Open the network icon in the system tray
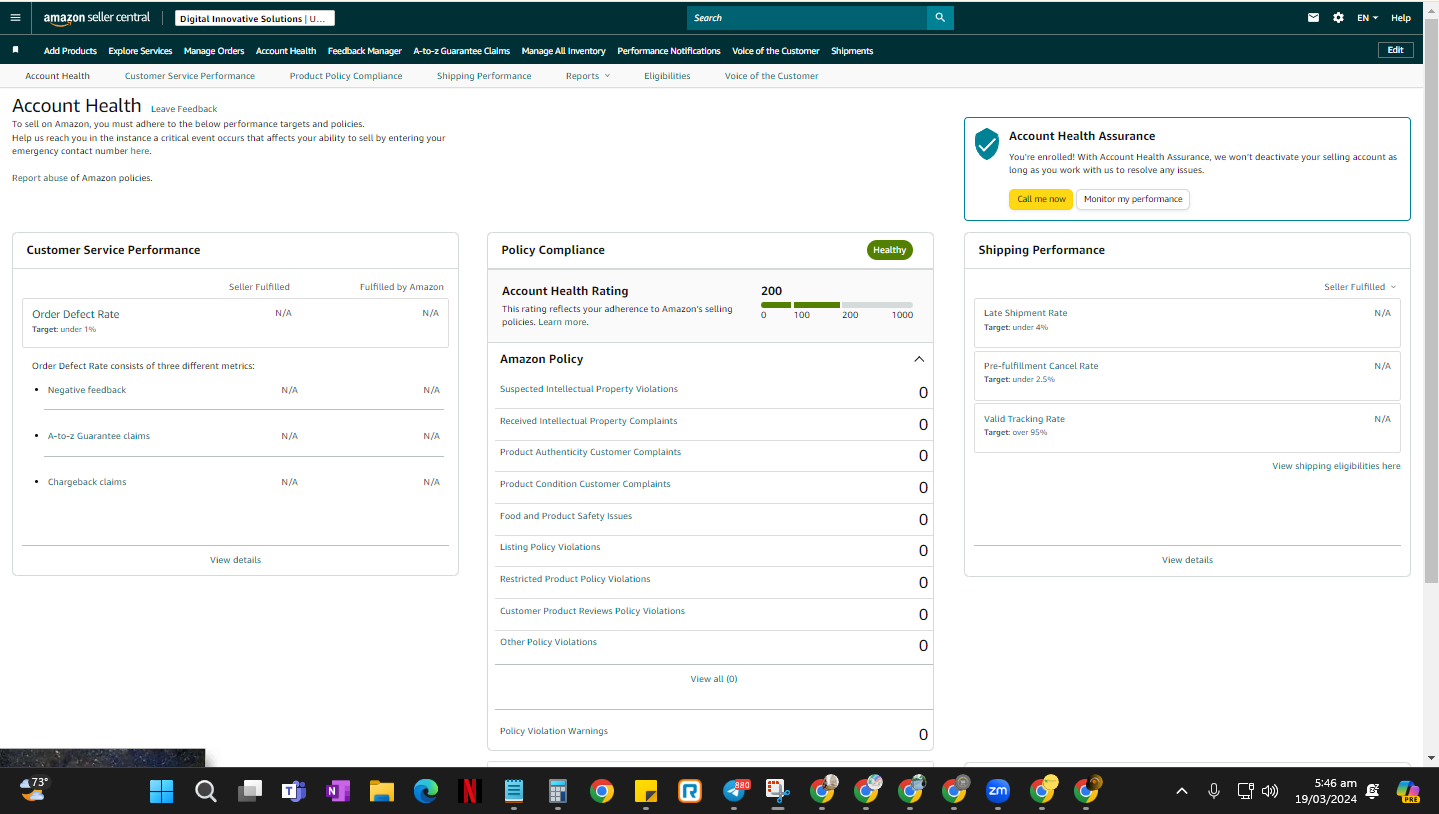Image resolution: width=1439 pixels, height=814 pixels. (x=1246, y=791)
